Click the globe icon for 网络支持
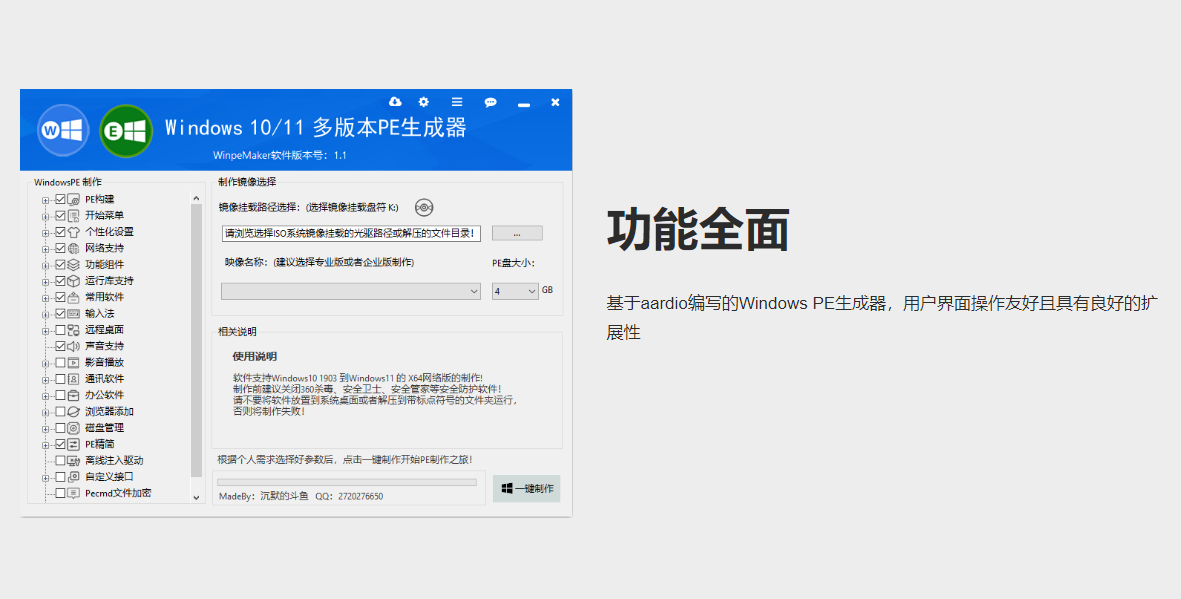1181x599 pixels. click(x=74, y=249)
